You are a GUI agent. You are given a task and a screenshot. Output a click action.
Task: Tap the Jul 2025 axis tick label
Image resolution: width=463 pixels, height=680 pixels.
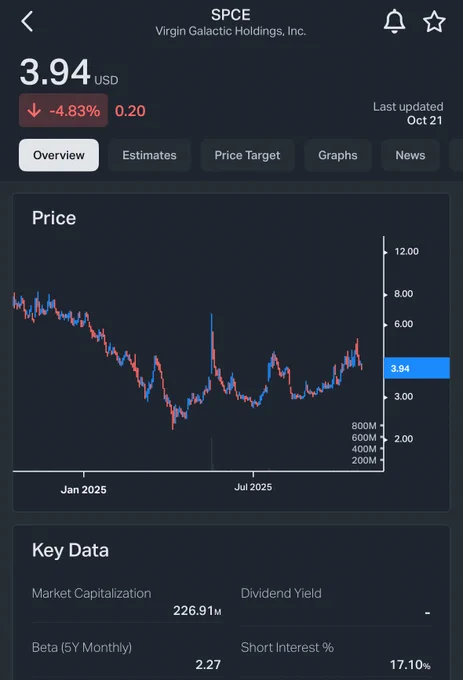253,487
